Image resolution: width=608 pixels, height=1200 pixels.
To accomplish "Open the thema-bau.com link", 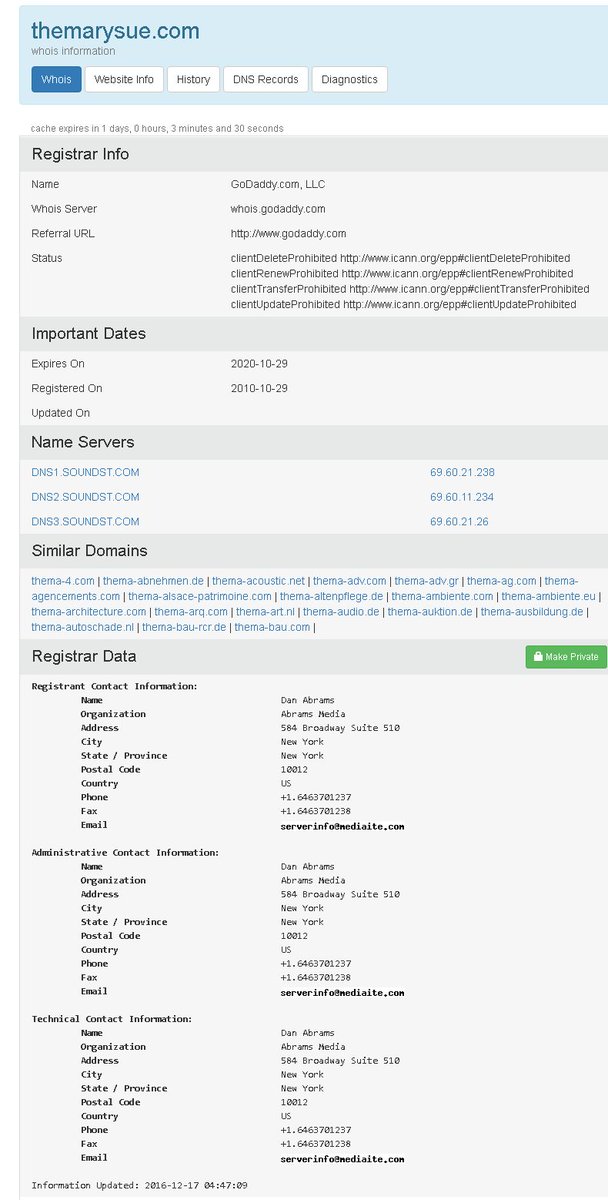I will pyautogui.click(x=272, y=627).
